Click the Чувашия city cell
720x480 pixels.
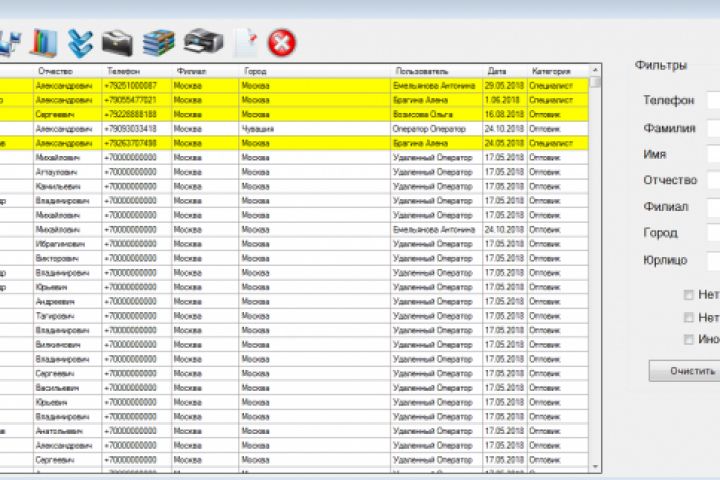tap(315, 129)
